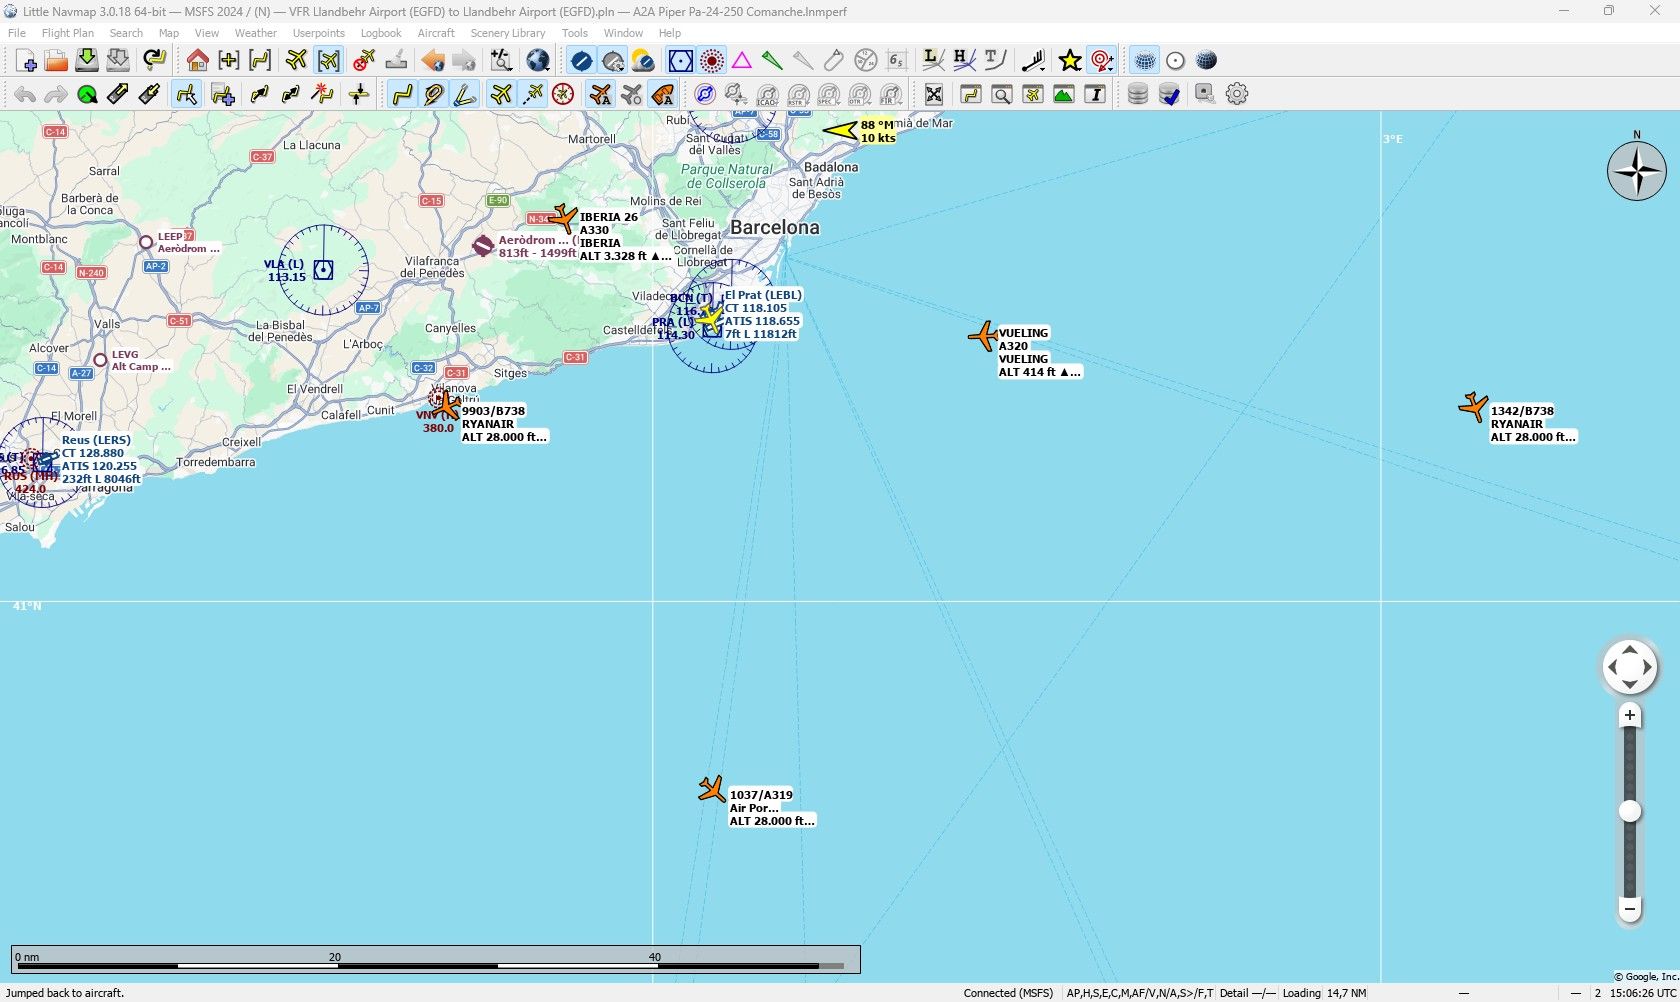The image size is (1680, 1002).
Task: Create a new flight plan
Action: click(x=26, y=61)
